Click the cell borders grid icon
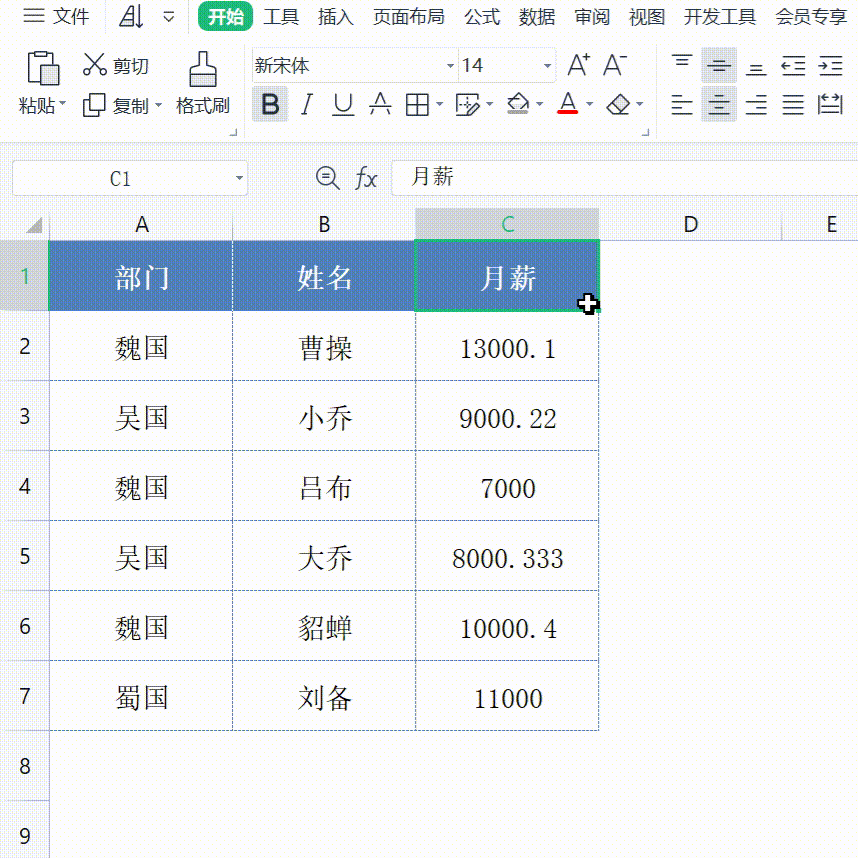 pyautogui.click(x=417, y=104)
